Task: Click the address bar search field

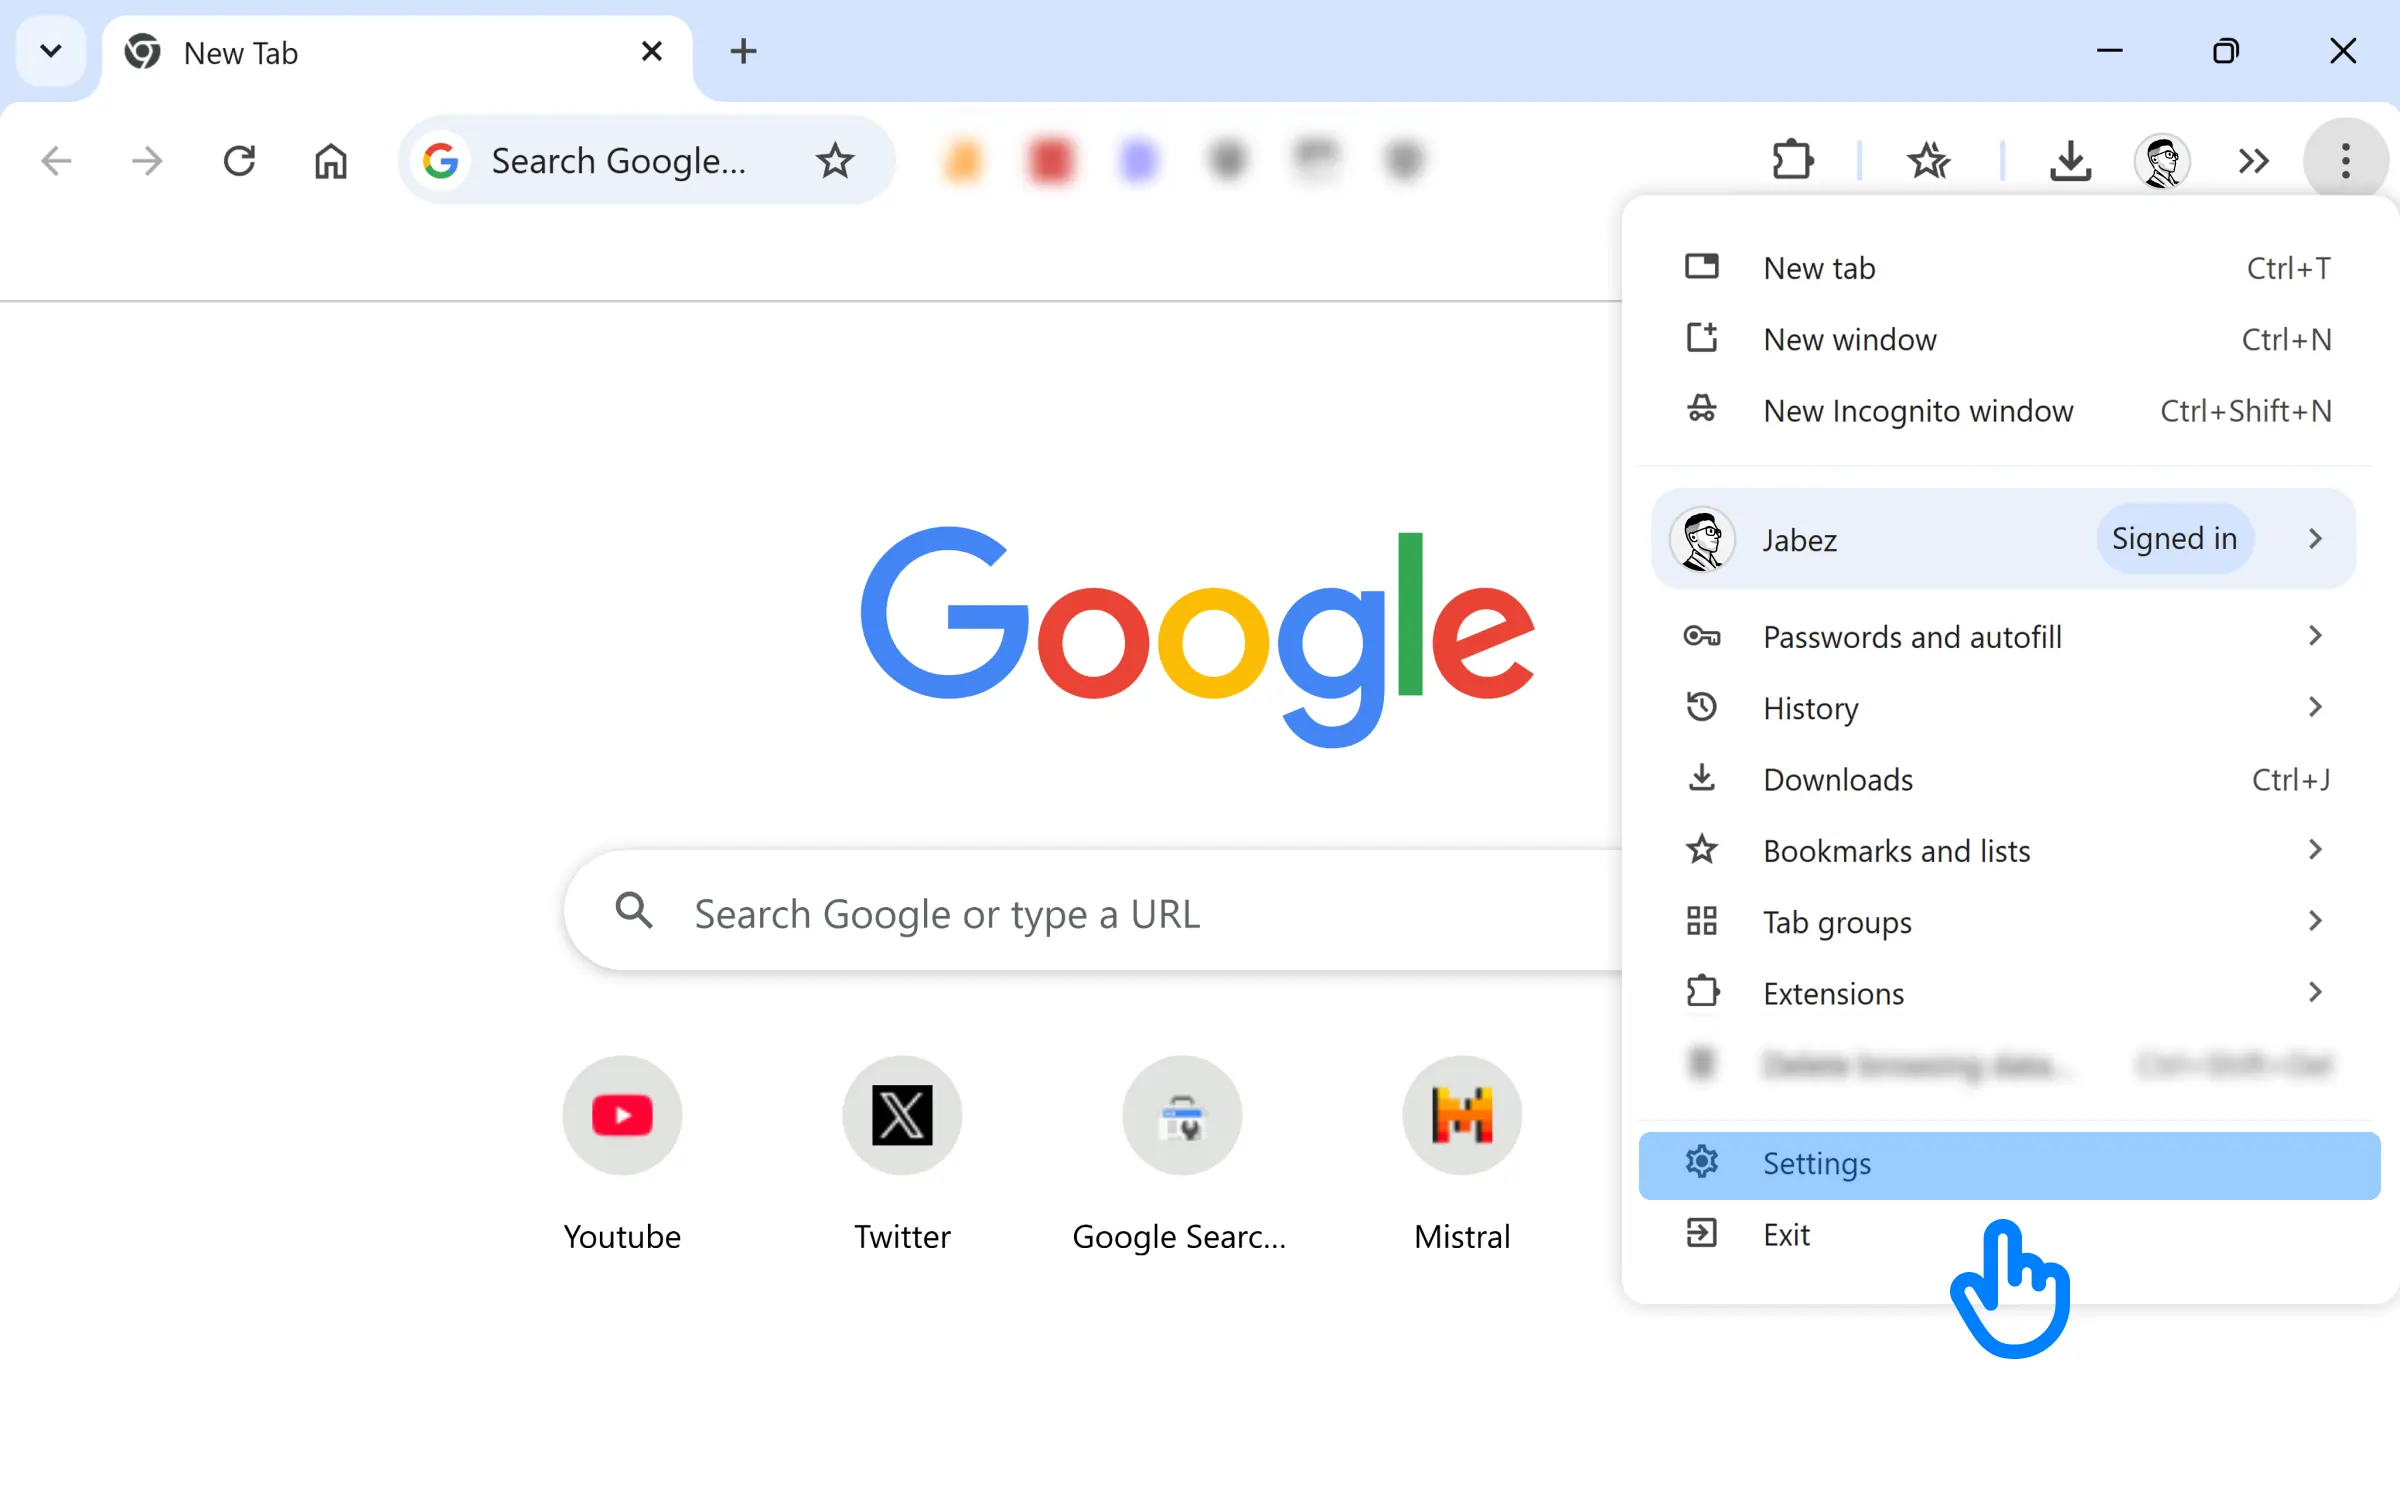Action: (645, 160)
